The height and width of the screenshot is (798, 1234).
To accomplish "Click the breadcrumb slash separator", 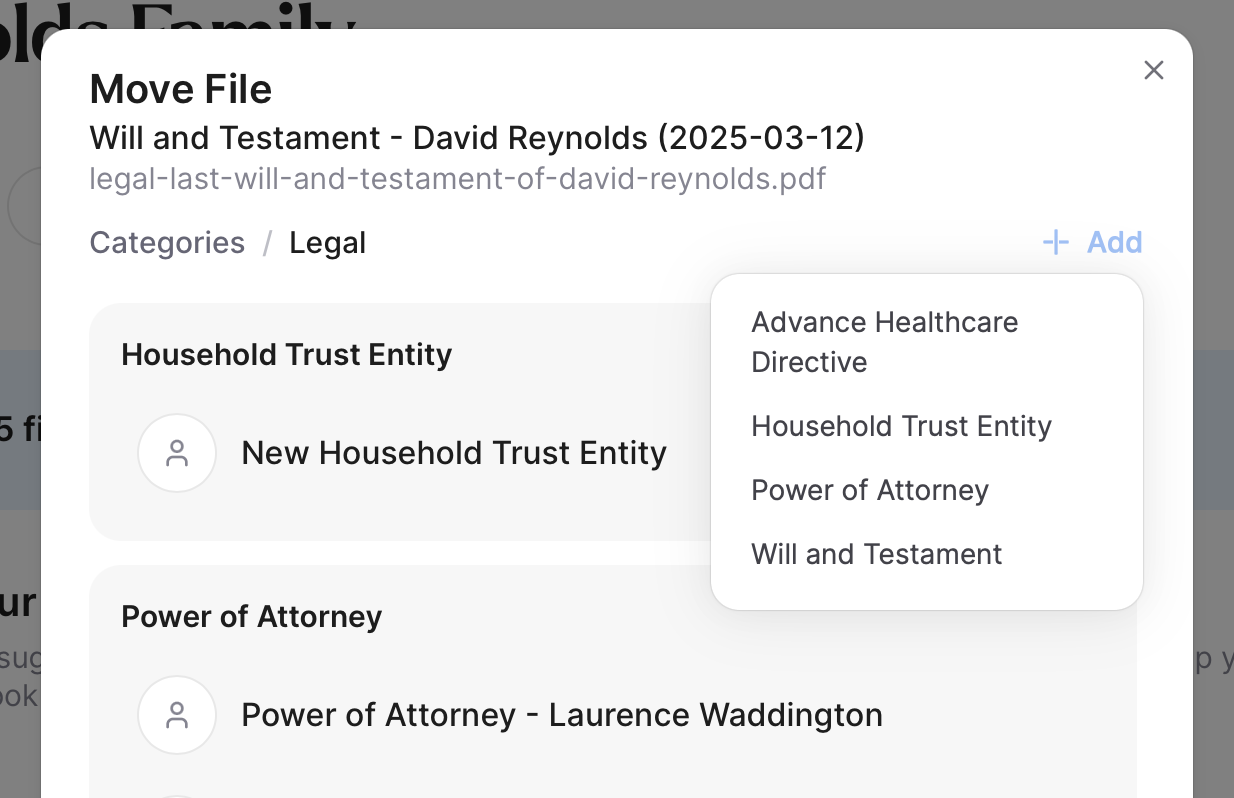I will pyautogui.click(x=267, y=243).
